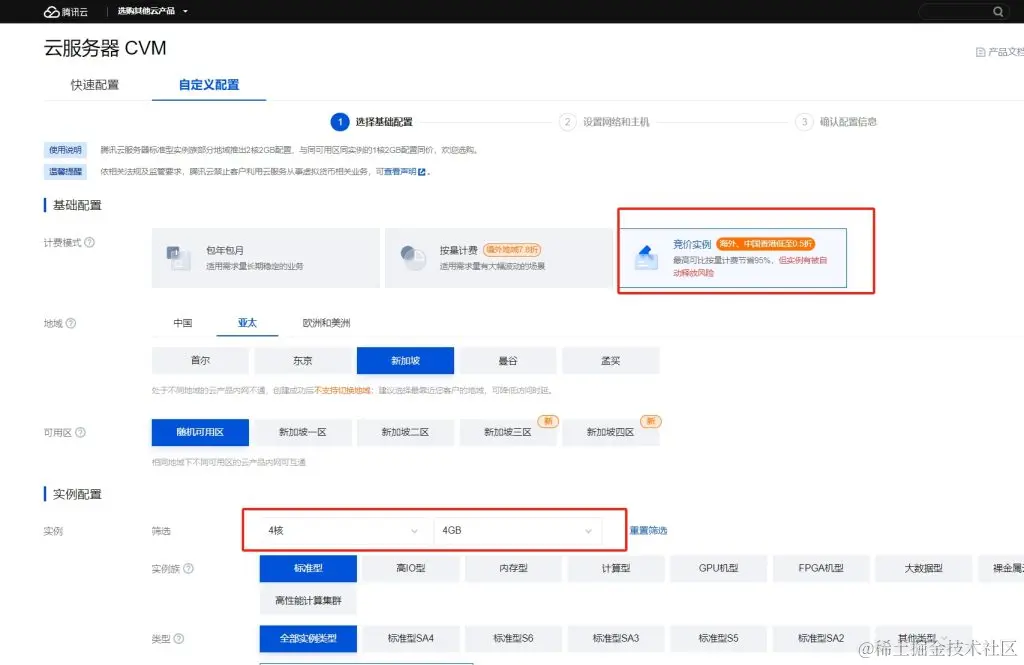Click the help icon next to 可用区
The image size is (1024, 665).
80,432
